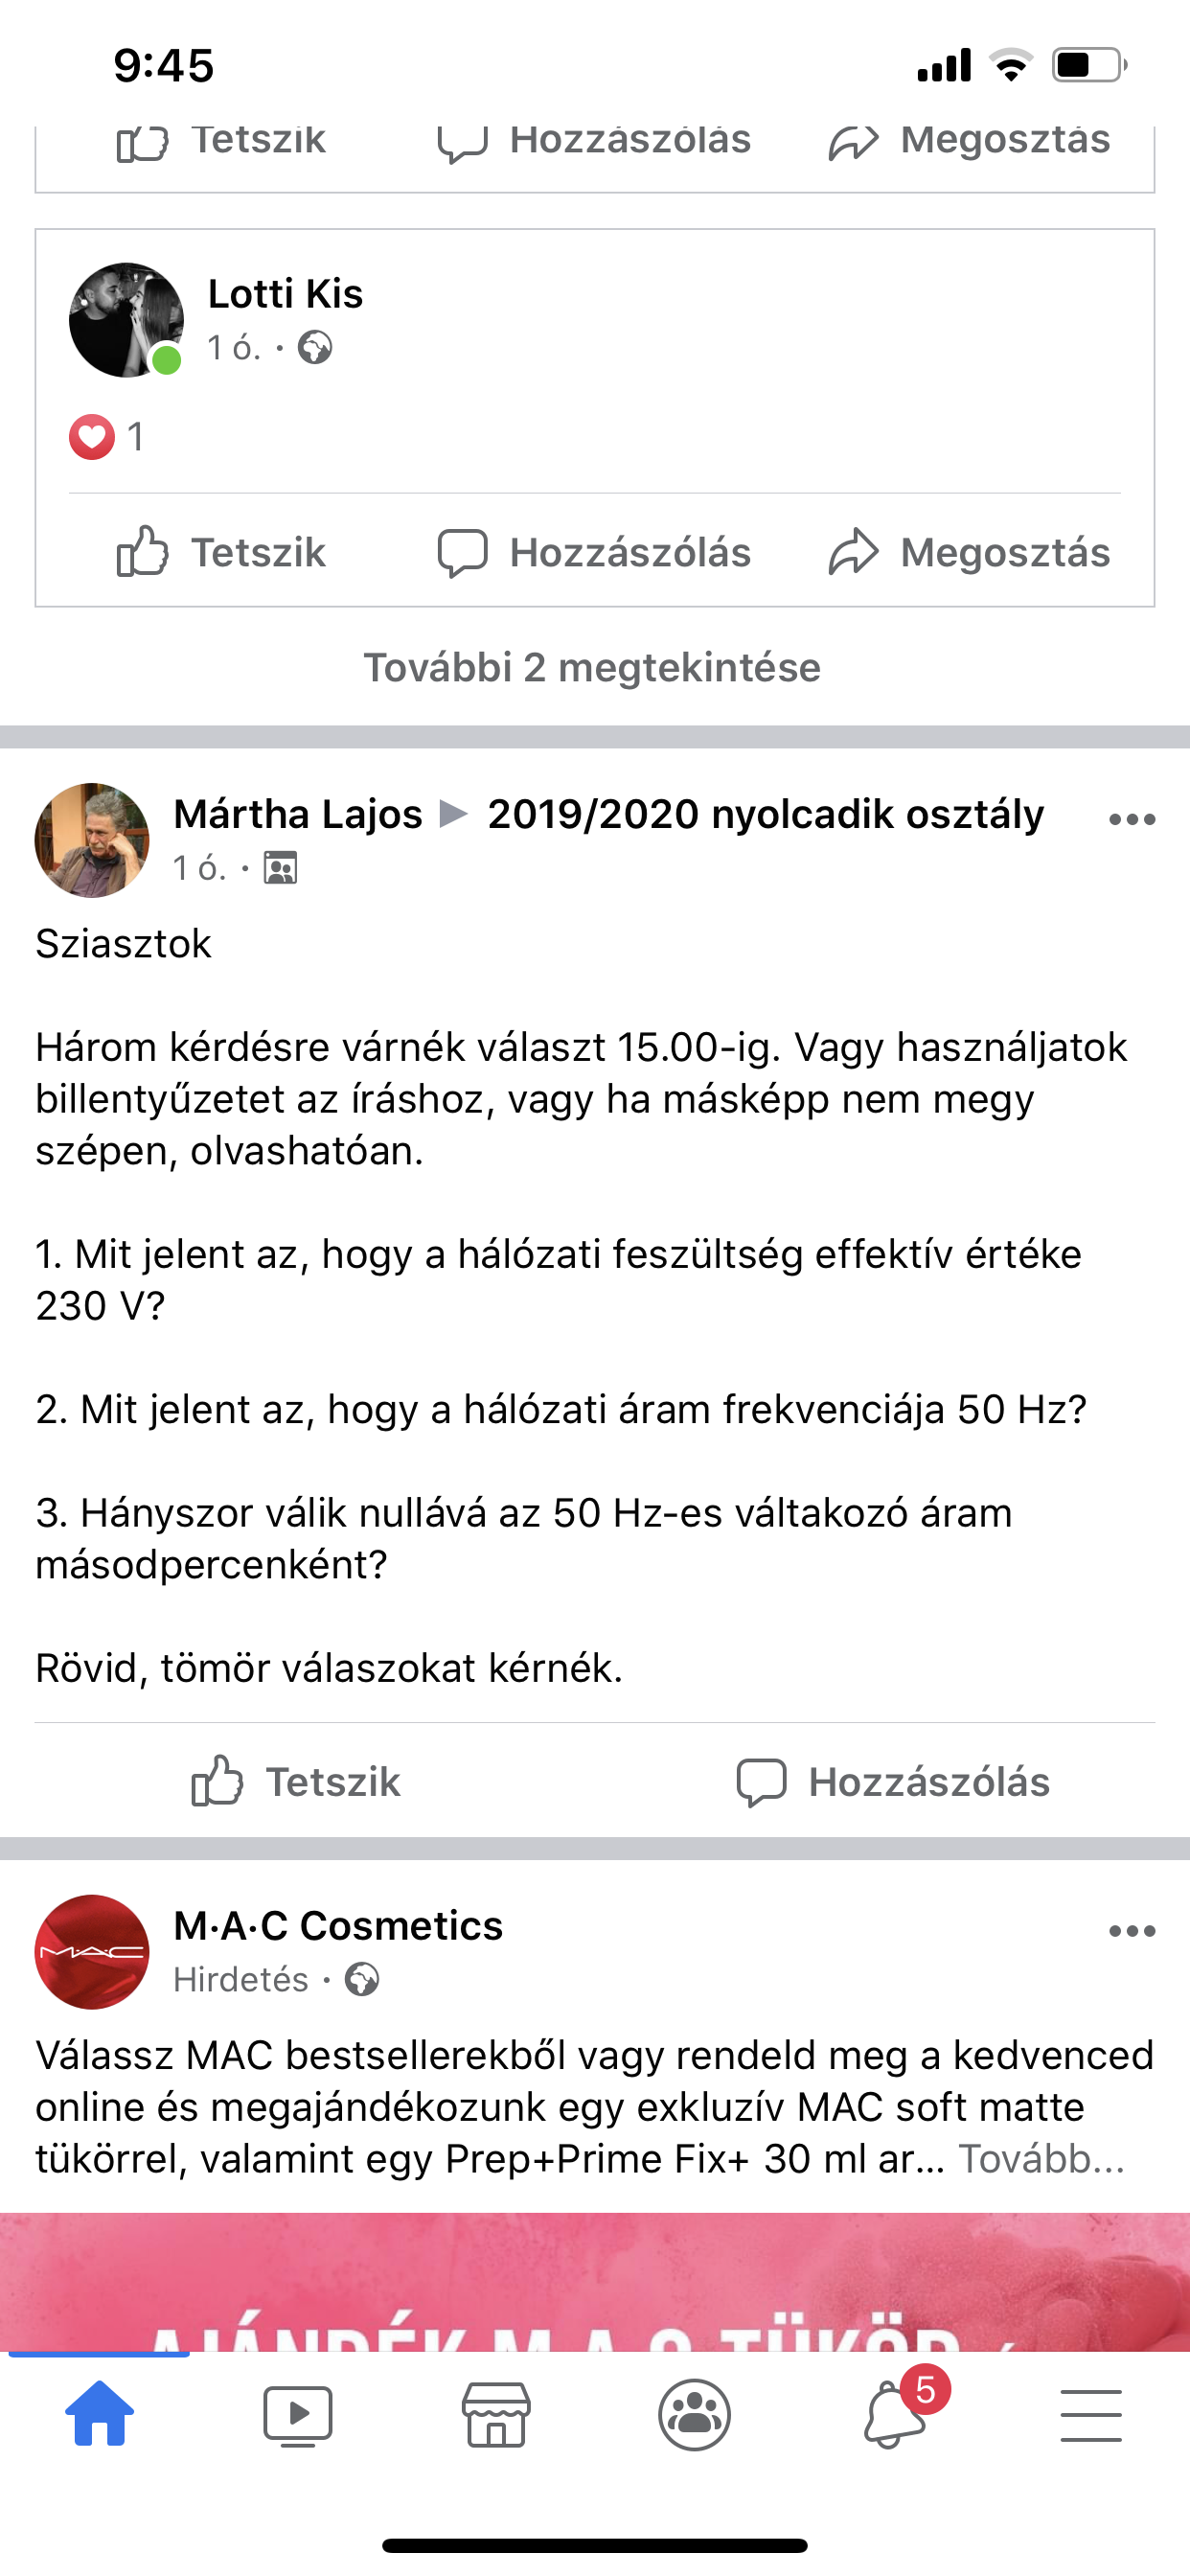Open Mártha Lajos's profile picture
Viewport: 1190px width, 2576px height.
92,840
